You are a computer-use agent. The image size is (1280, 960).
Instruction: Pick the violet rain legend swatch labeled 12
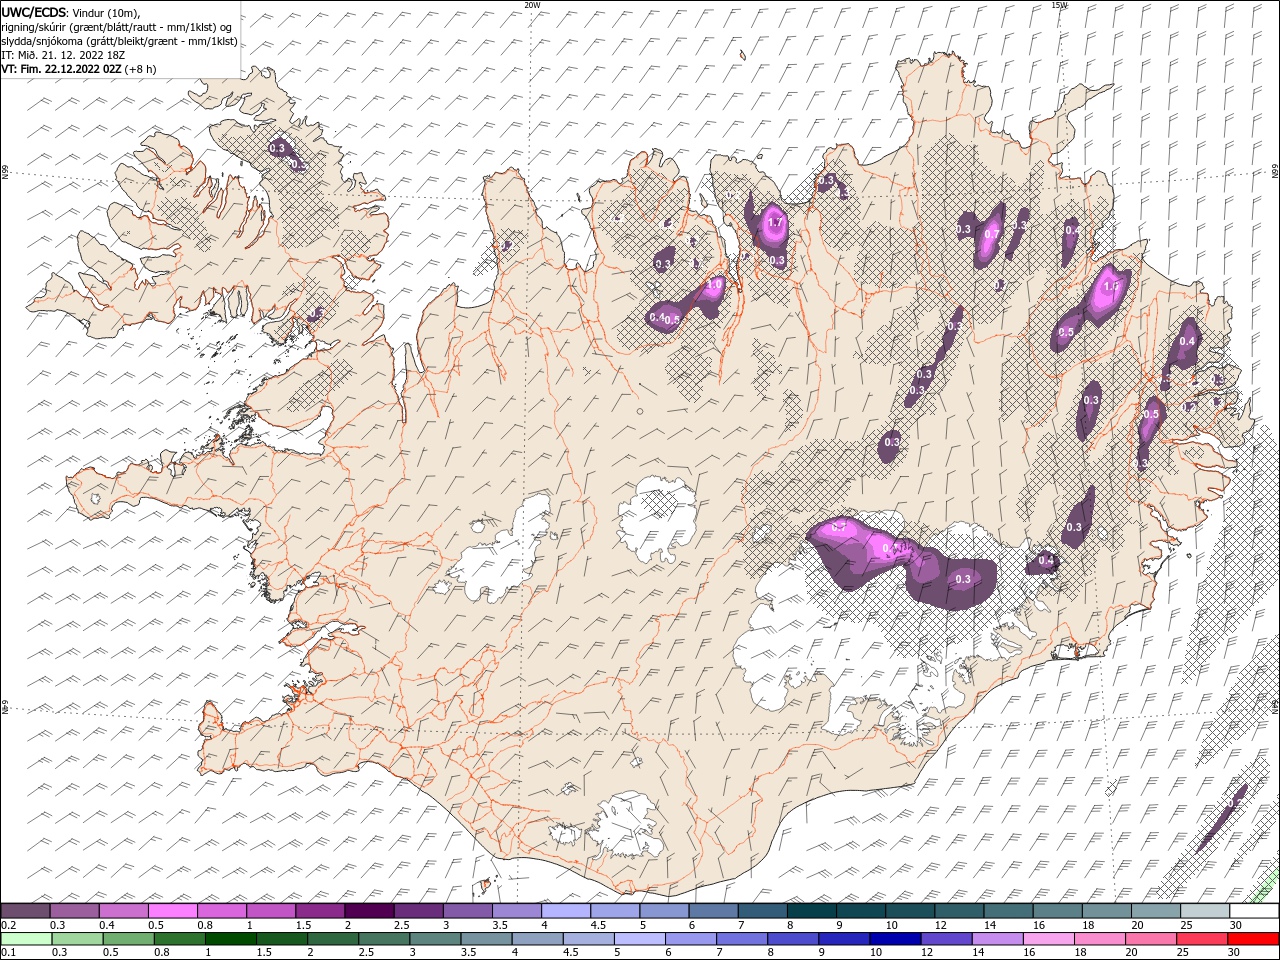pos(946,939)
